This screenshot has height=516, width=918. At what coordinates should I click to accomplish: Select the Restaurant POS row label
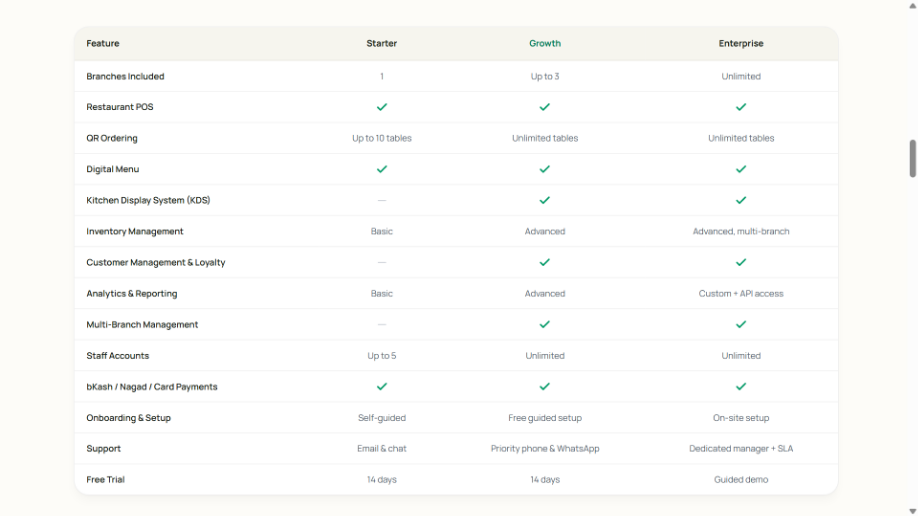119,107
